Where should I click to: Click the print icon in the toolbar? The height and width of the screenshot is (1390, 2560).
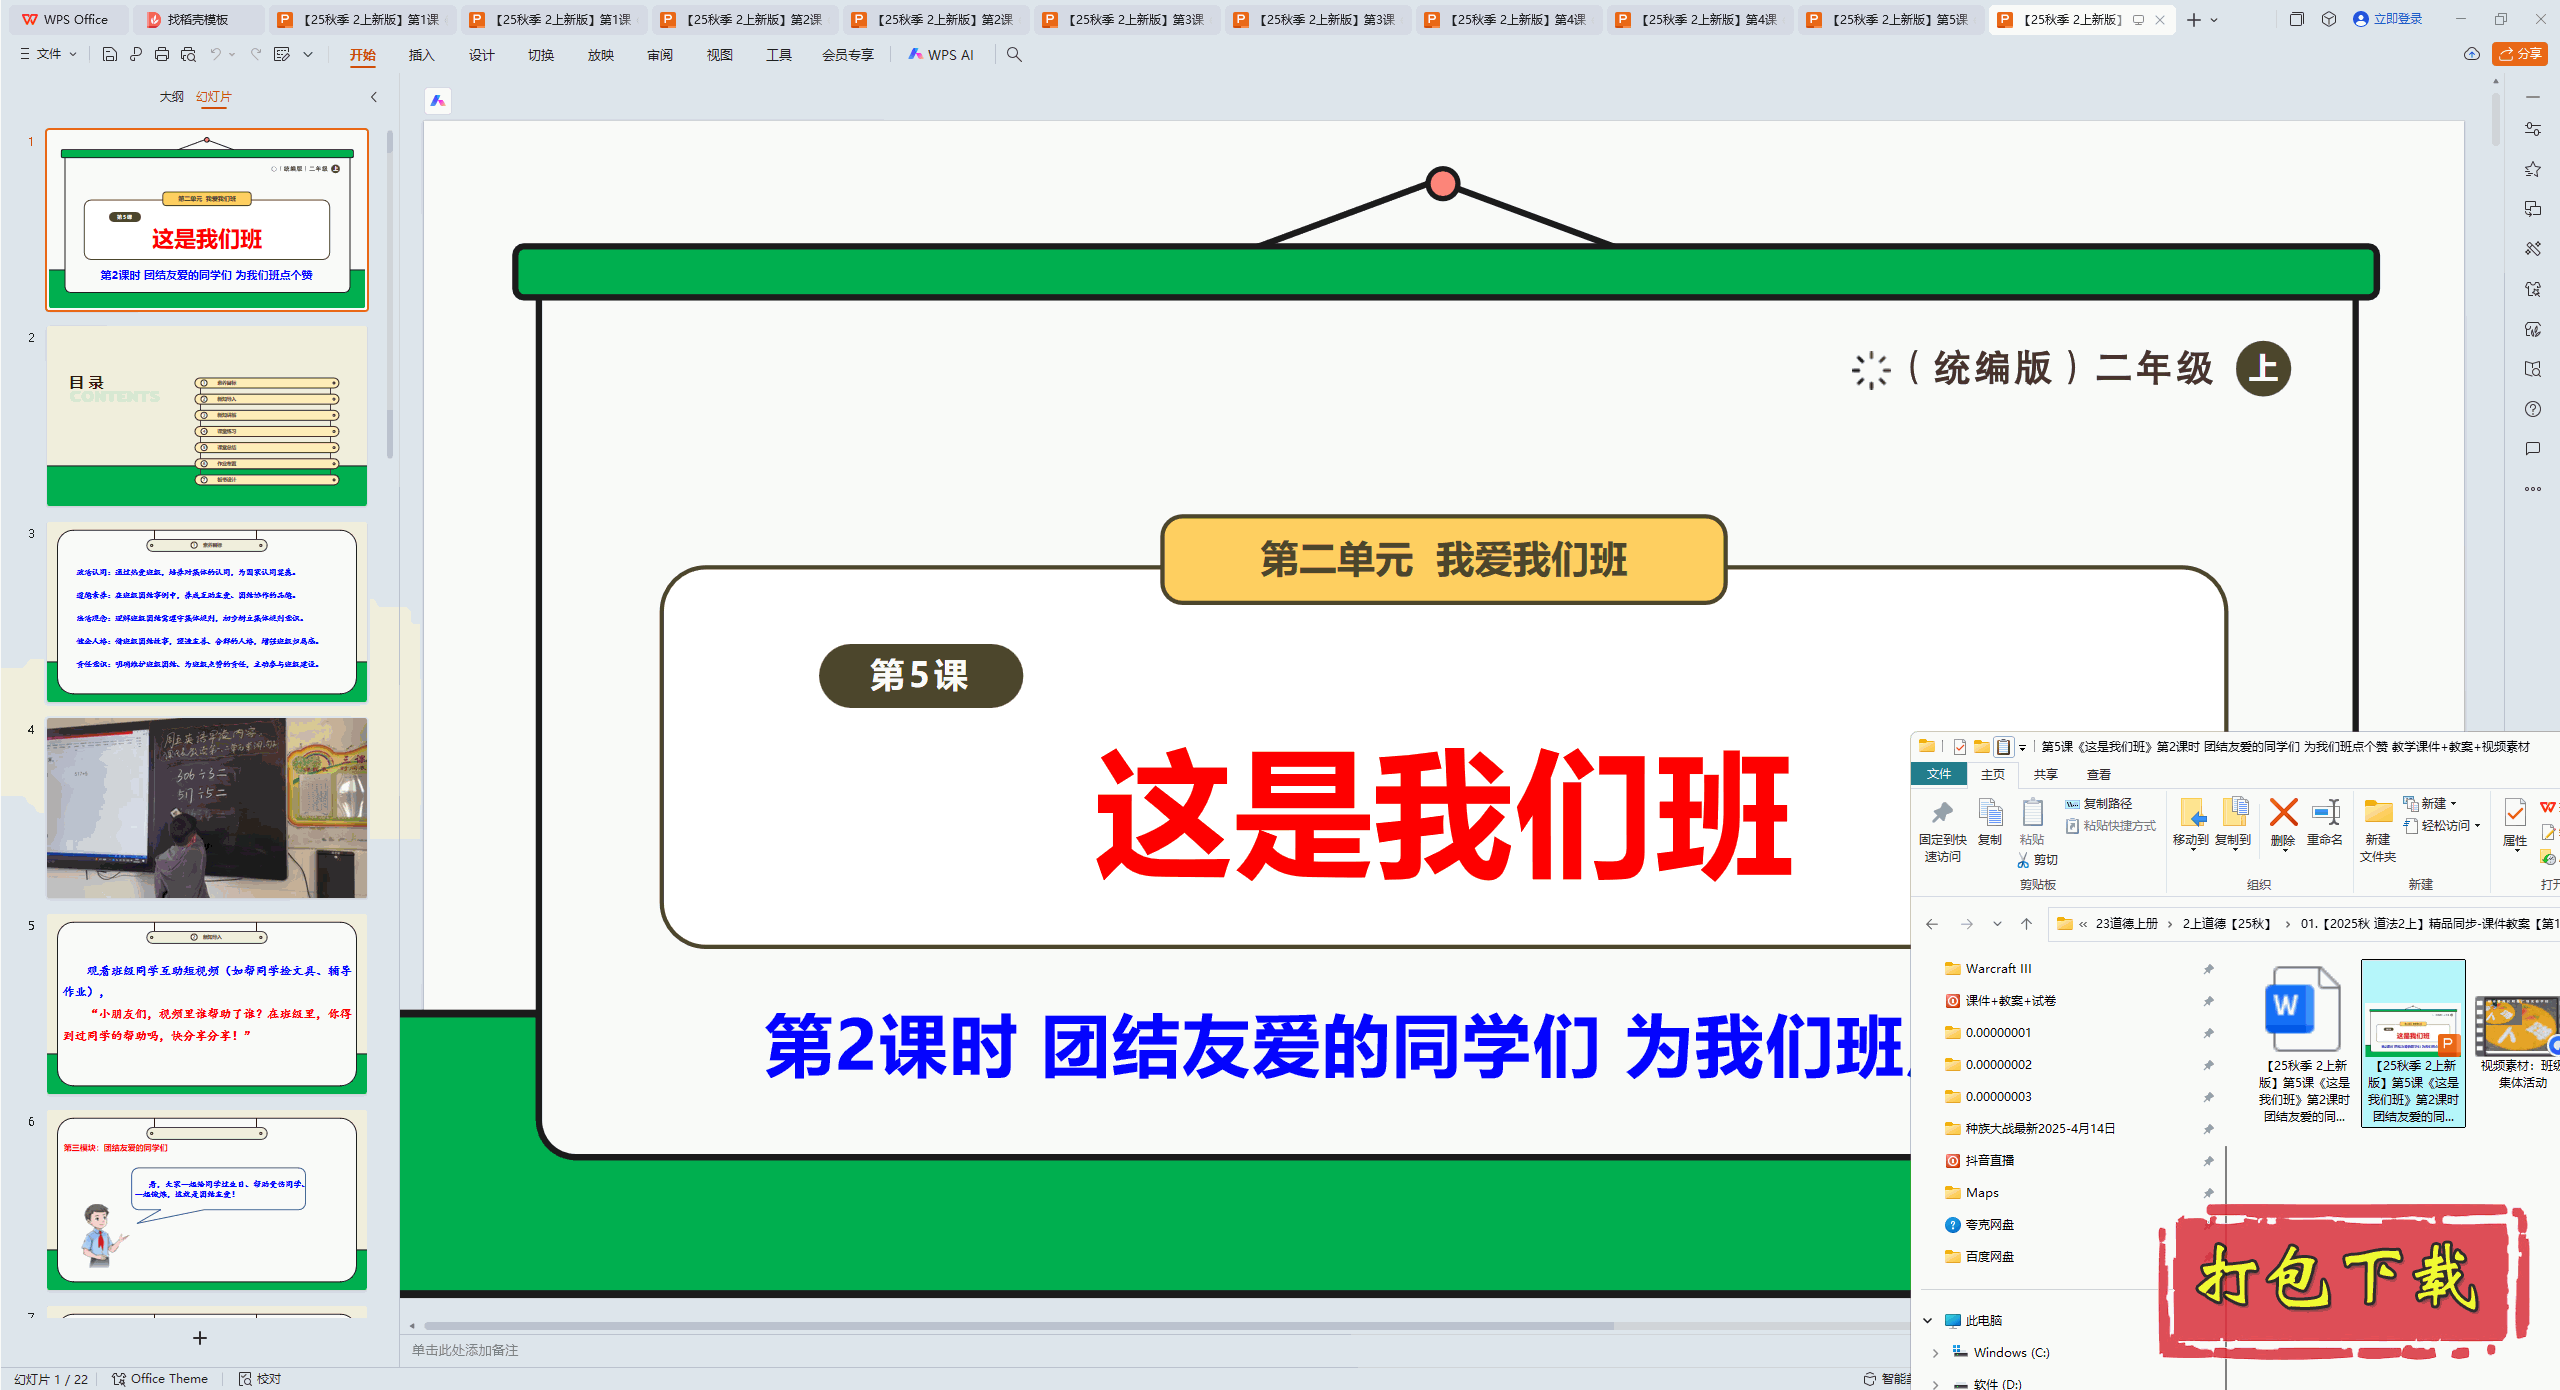162,55
